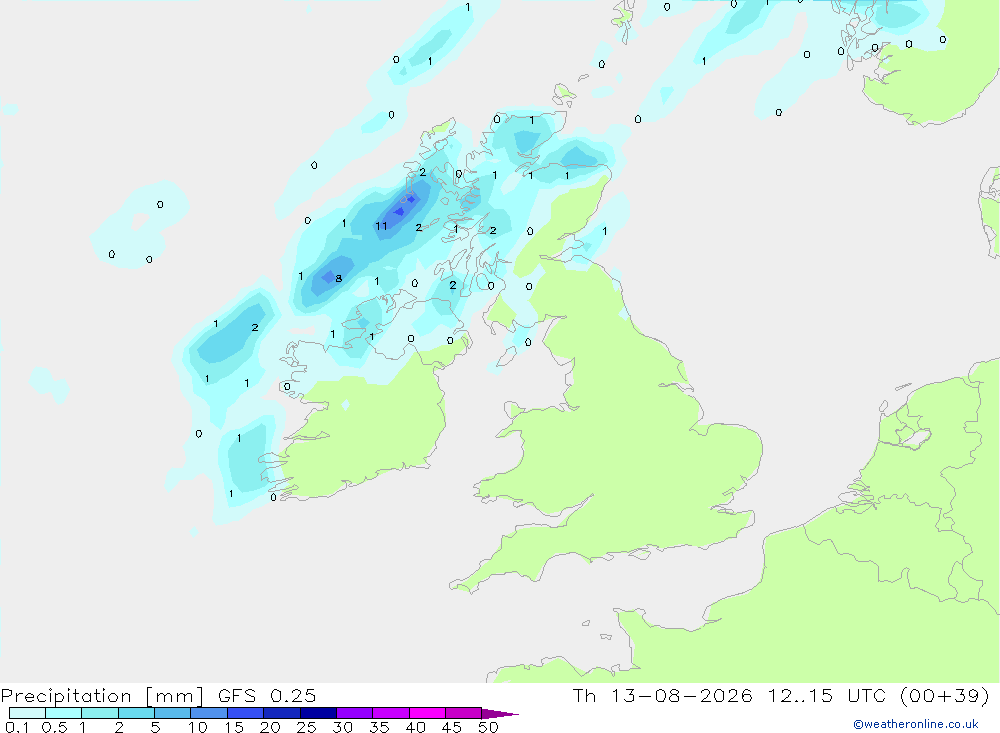
Task: Open the weatheronline.co.uk copyright link
Action: [x=916, y=724]
